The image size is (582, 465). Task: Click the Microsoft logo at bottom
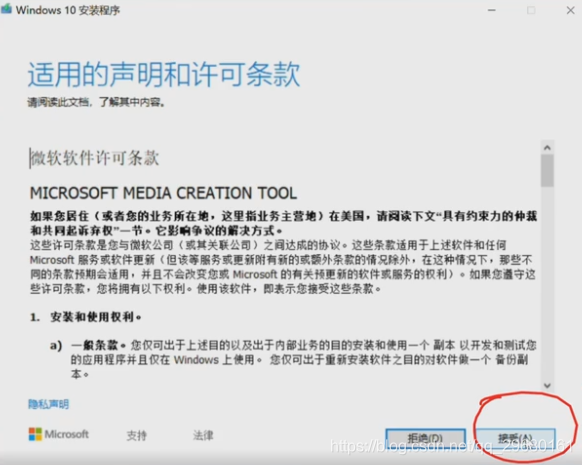[59, 434]
